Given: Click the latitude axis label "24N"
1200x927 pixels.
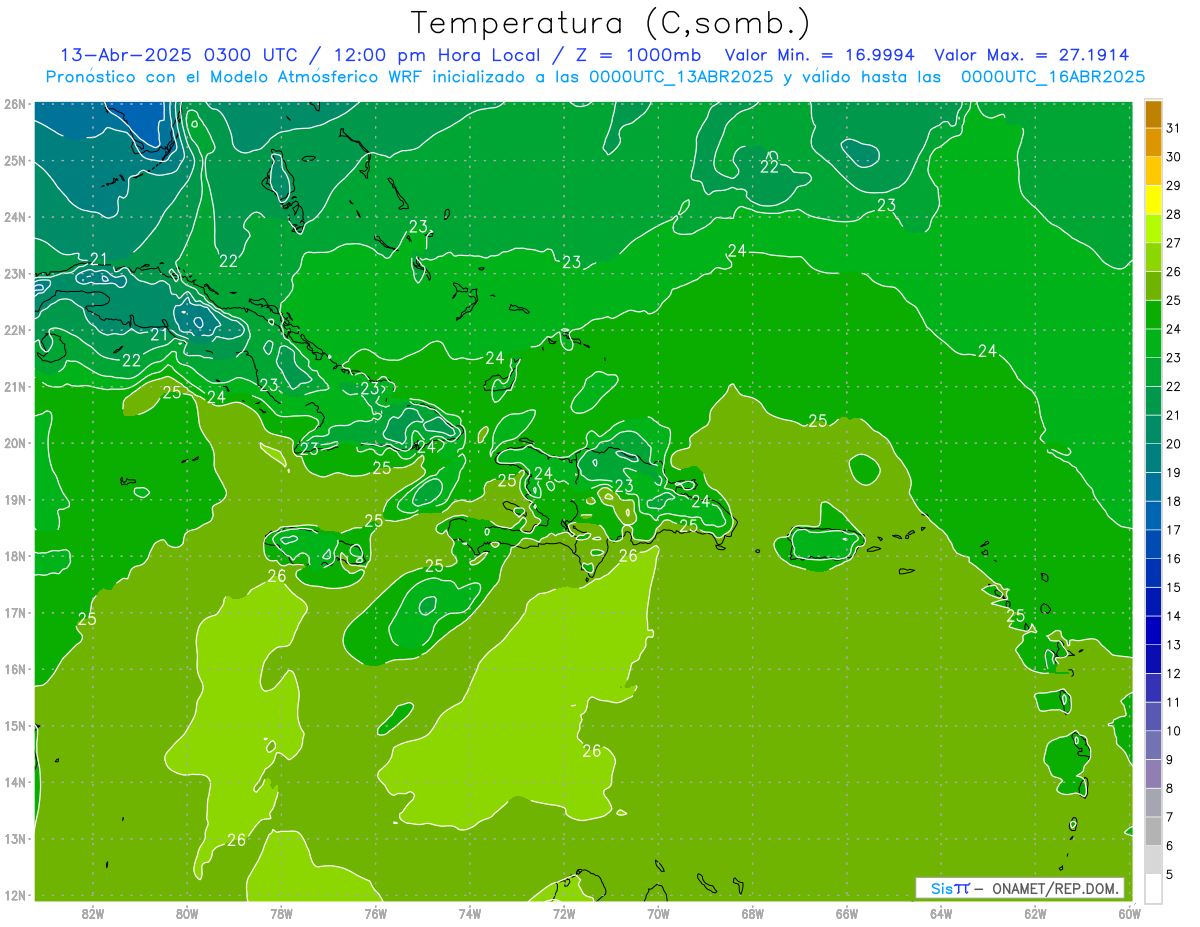Looking at the screenshot, I should coord(15,217).
